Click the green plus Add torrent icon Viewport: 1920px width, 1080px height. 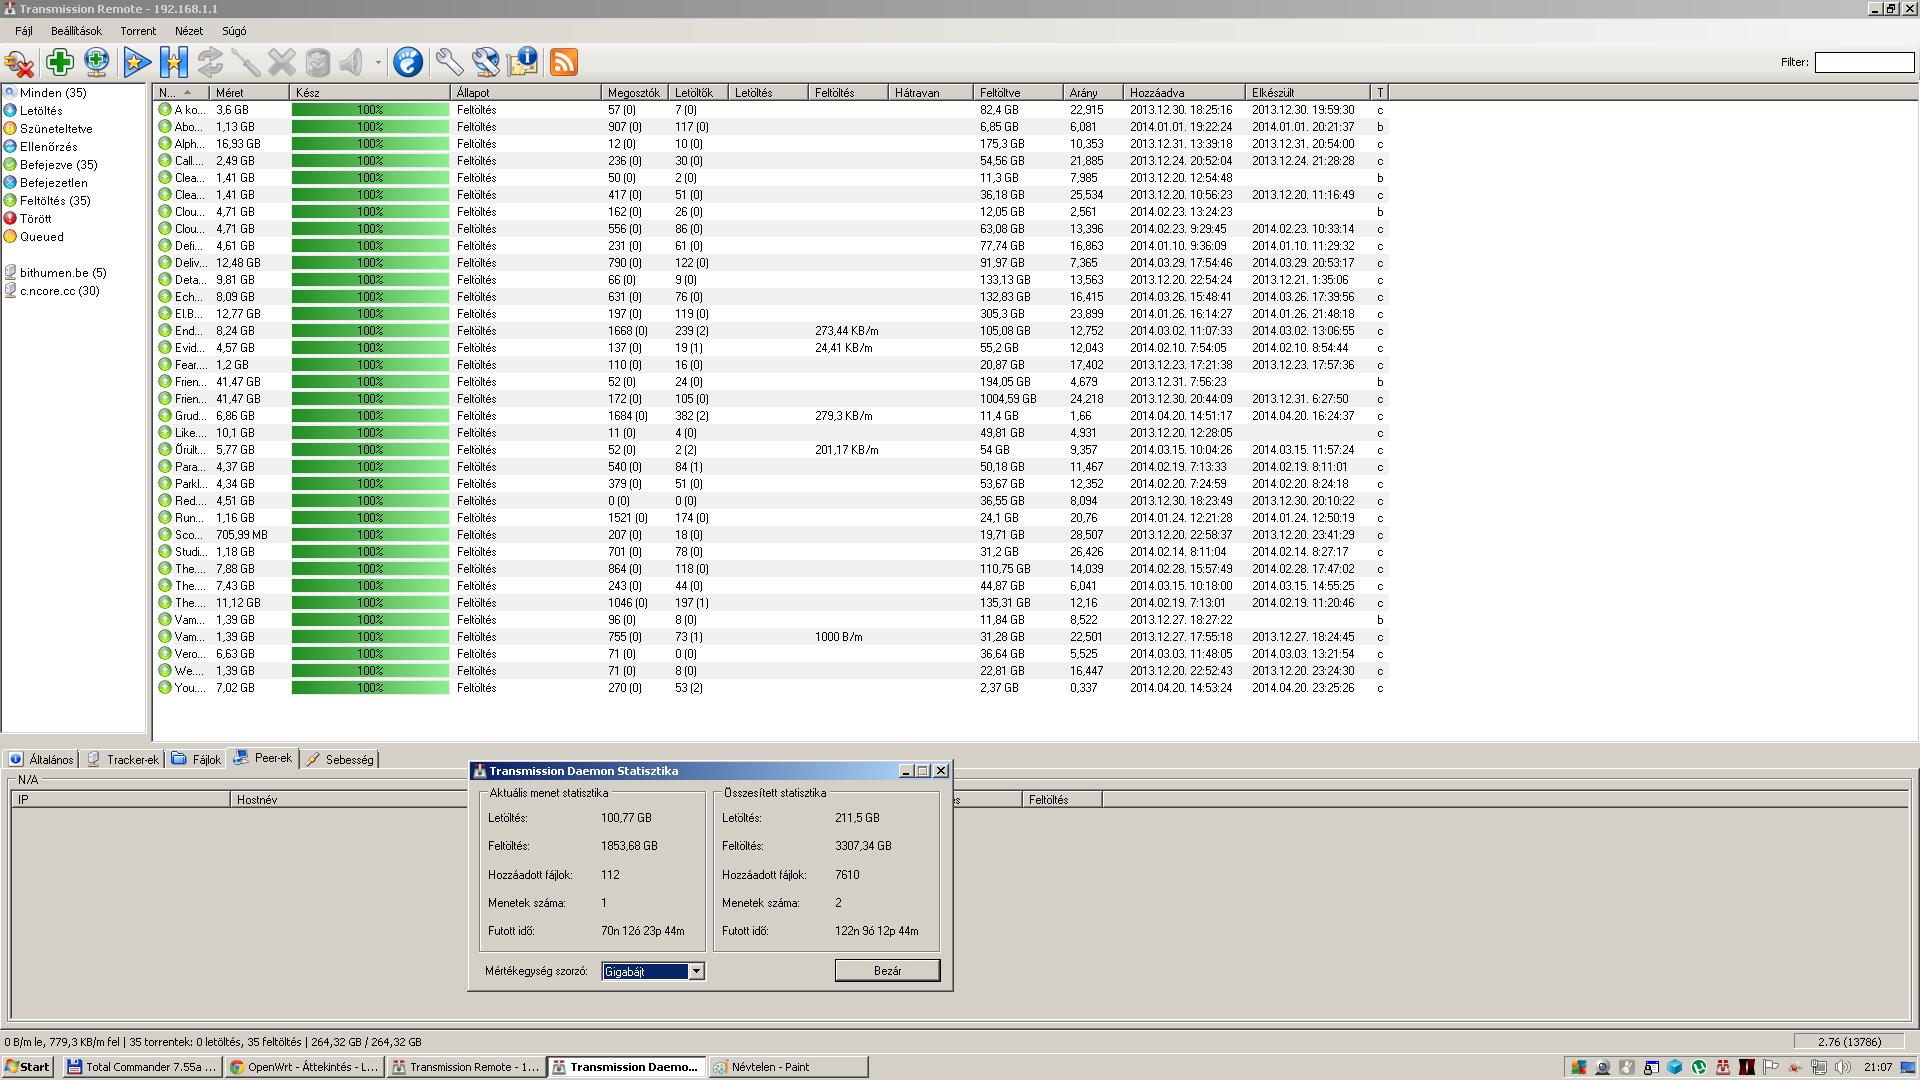tap(60, 63)
